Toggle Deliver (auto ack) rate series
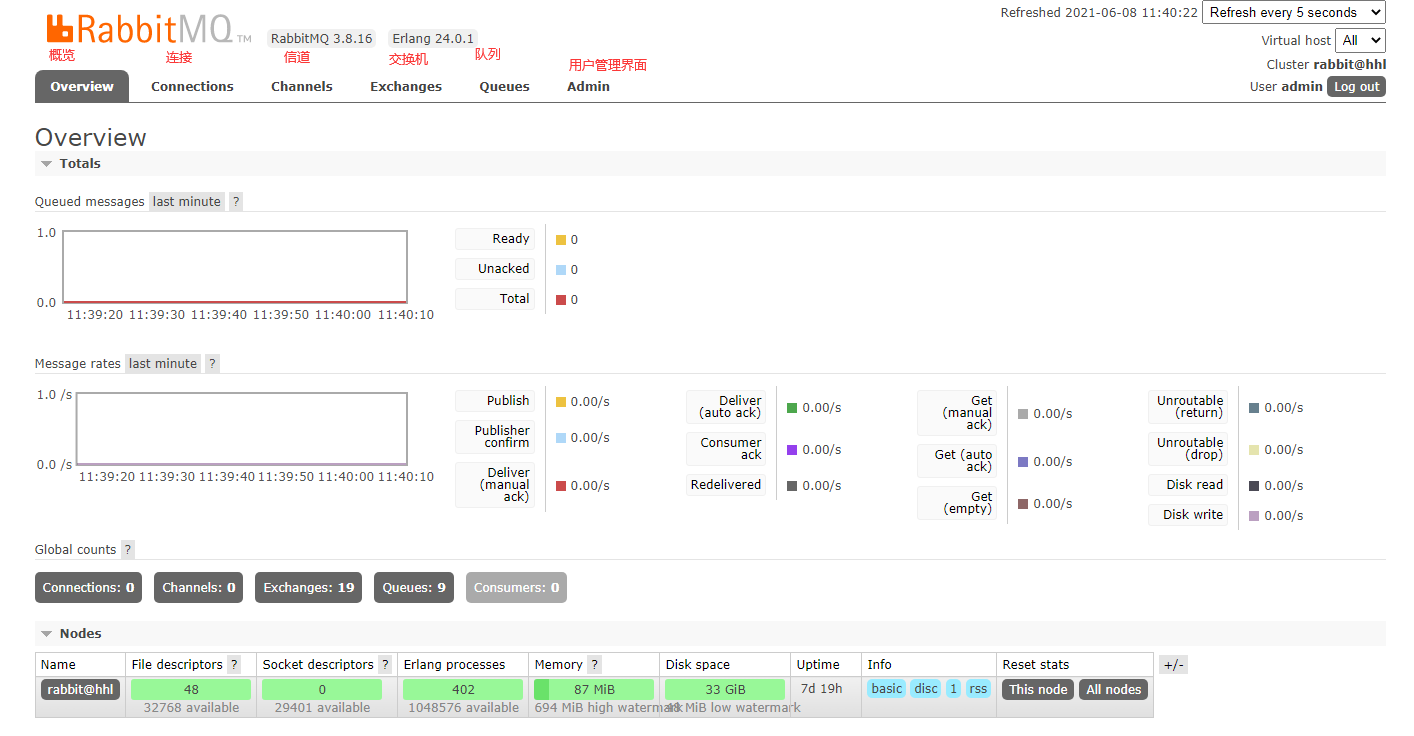The image size is (1414, 736). click(726, 407)
